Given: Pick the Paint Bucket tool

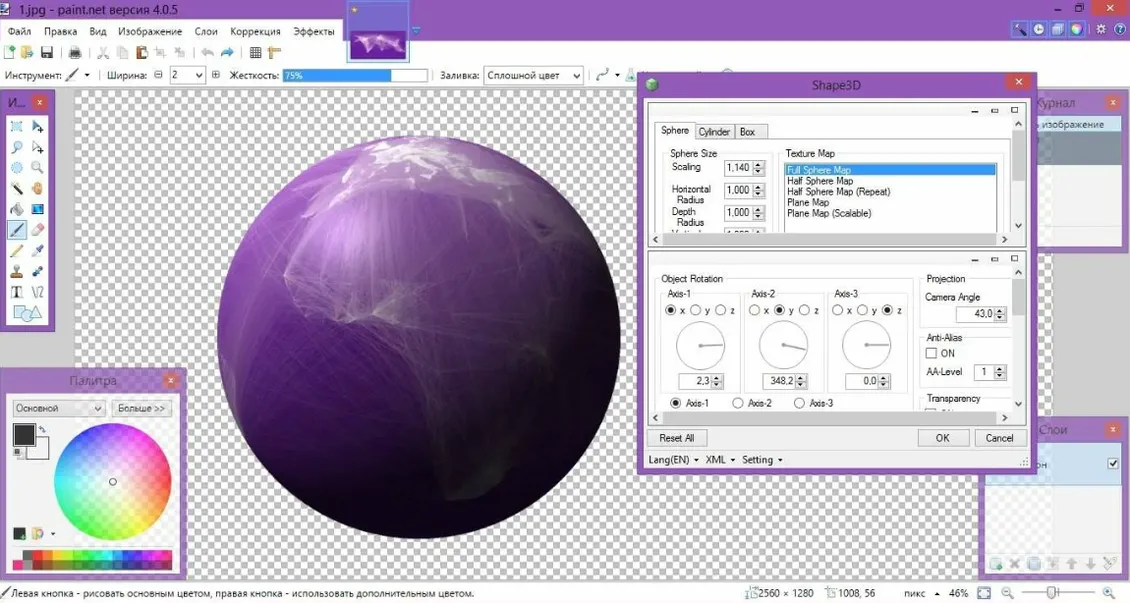Looking at the screenshot, I should pos(17,209).
